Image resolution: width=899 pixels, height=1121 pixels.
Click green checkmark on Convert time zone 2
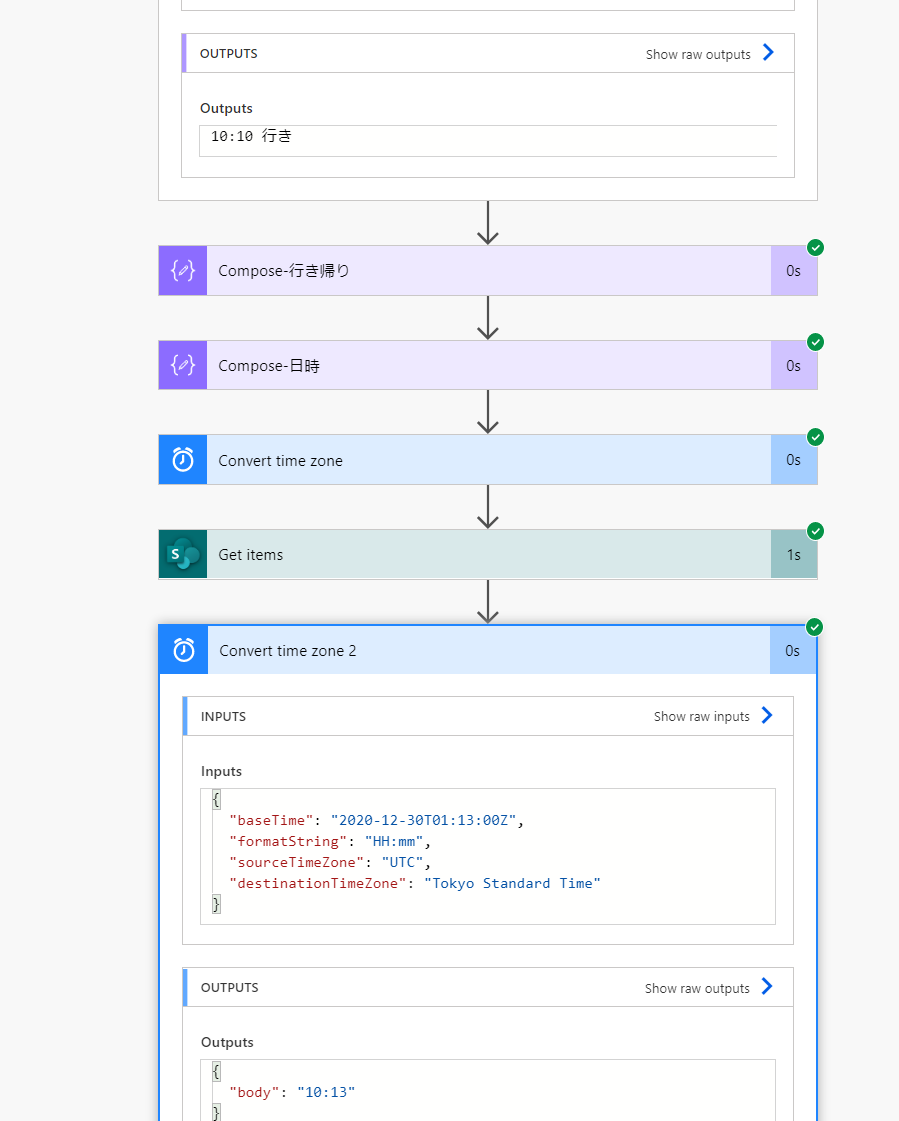pos(815,627)
